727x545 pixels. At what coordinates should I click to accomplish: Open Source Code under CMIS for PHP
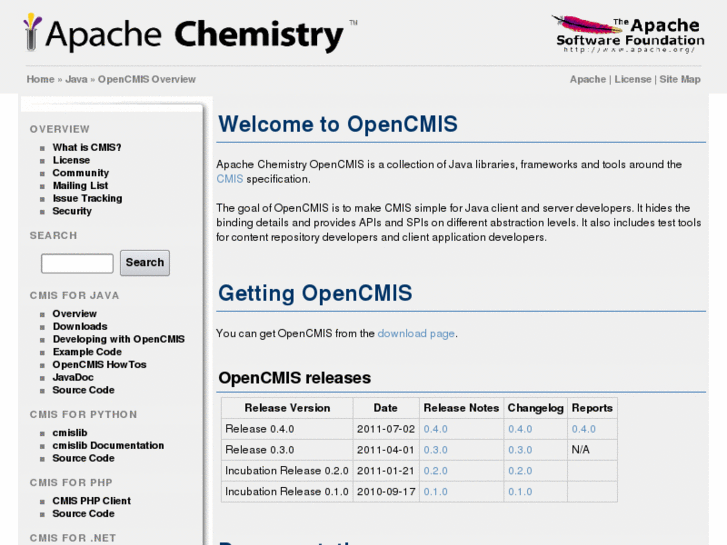(x=83, y=514)
